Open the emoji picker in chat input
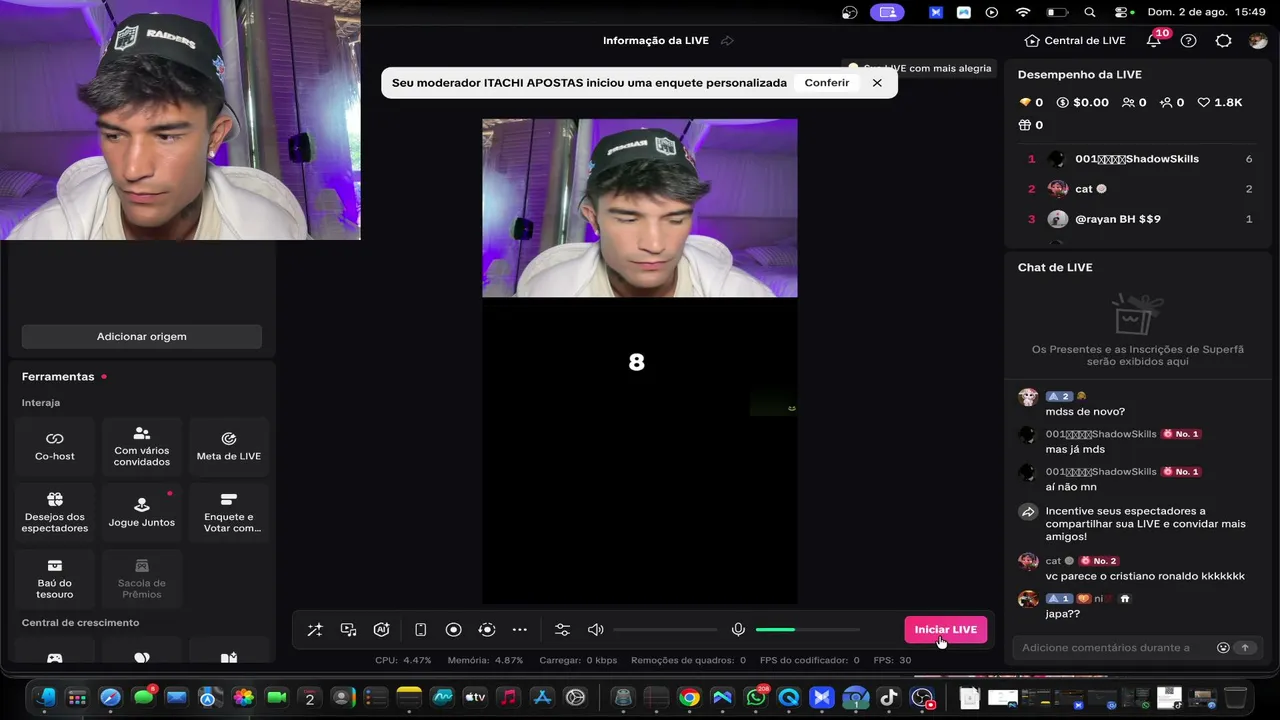The image size is (1280, 720). pyautogui.click(x=1223, y=648)
